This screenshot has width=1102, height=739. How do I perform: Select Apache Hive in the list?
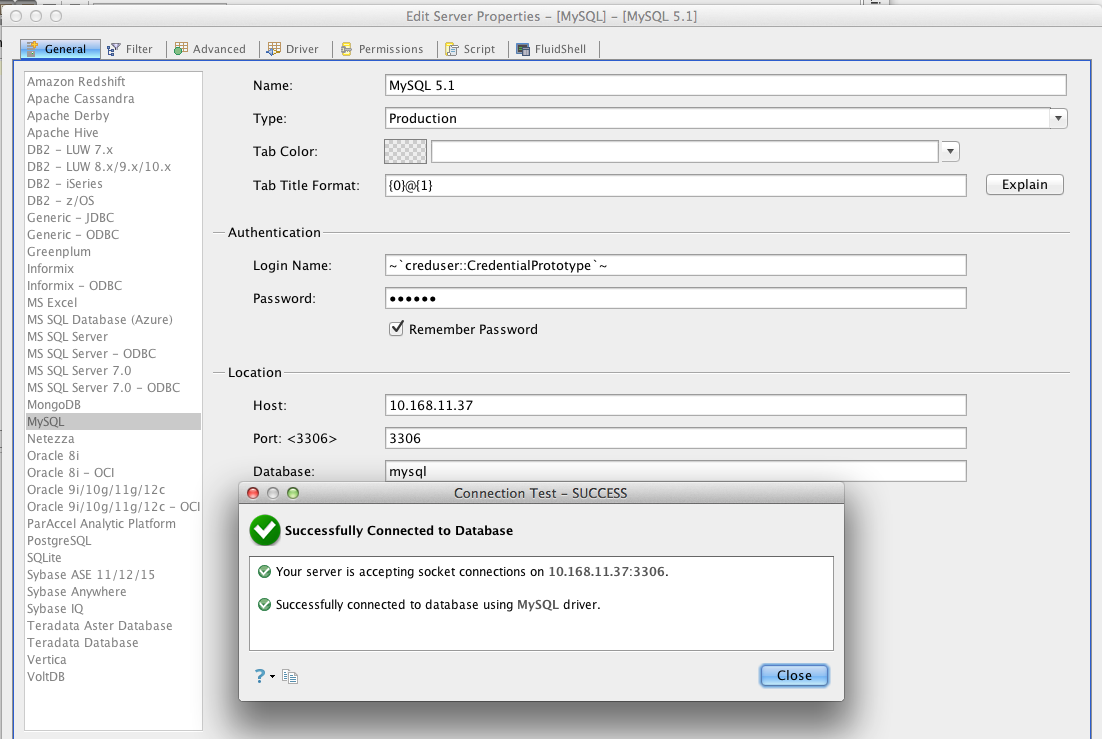[x=63, y=132]
